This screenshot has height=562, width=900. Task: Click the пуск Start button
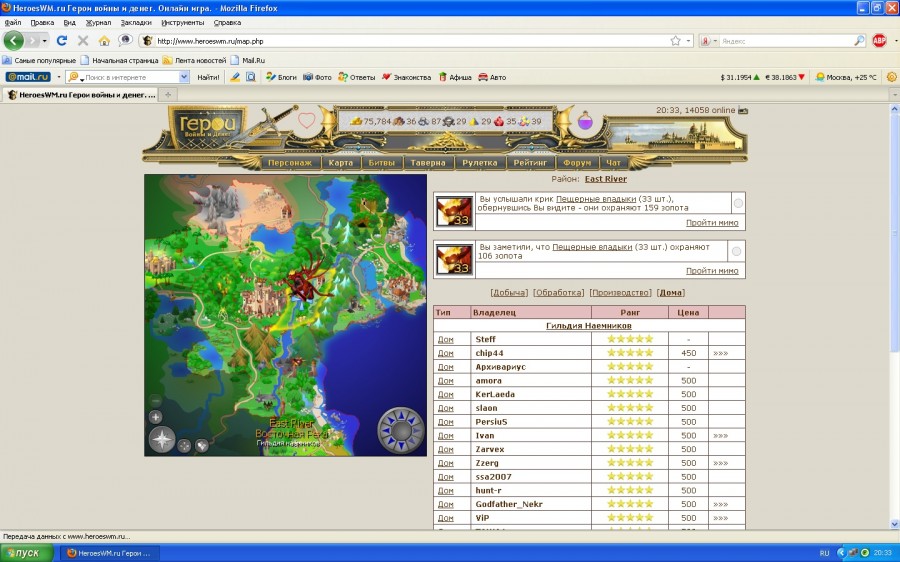click(x=27, y=553)
